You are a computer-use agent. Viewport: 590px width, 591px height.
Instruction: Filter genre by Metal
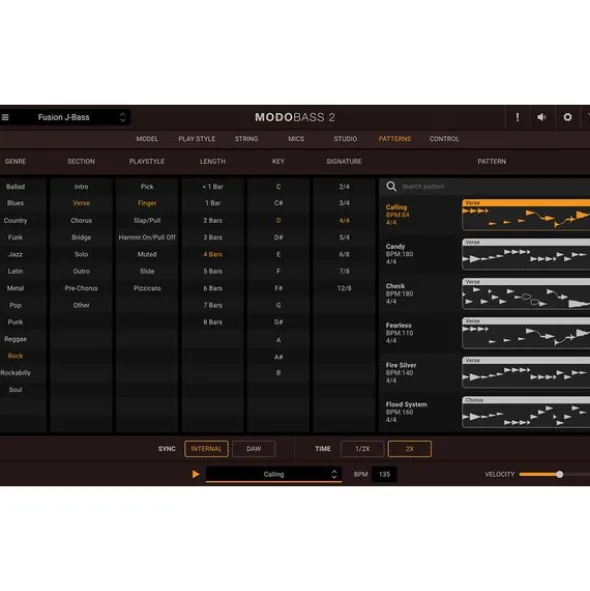coord(15,288)
